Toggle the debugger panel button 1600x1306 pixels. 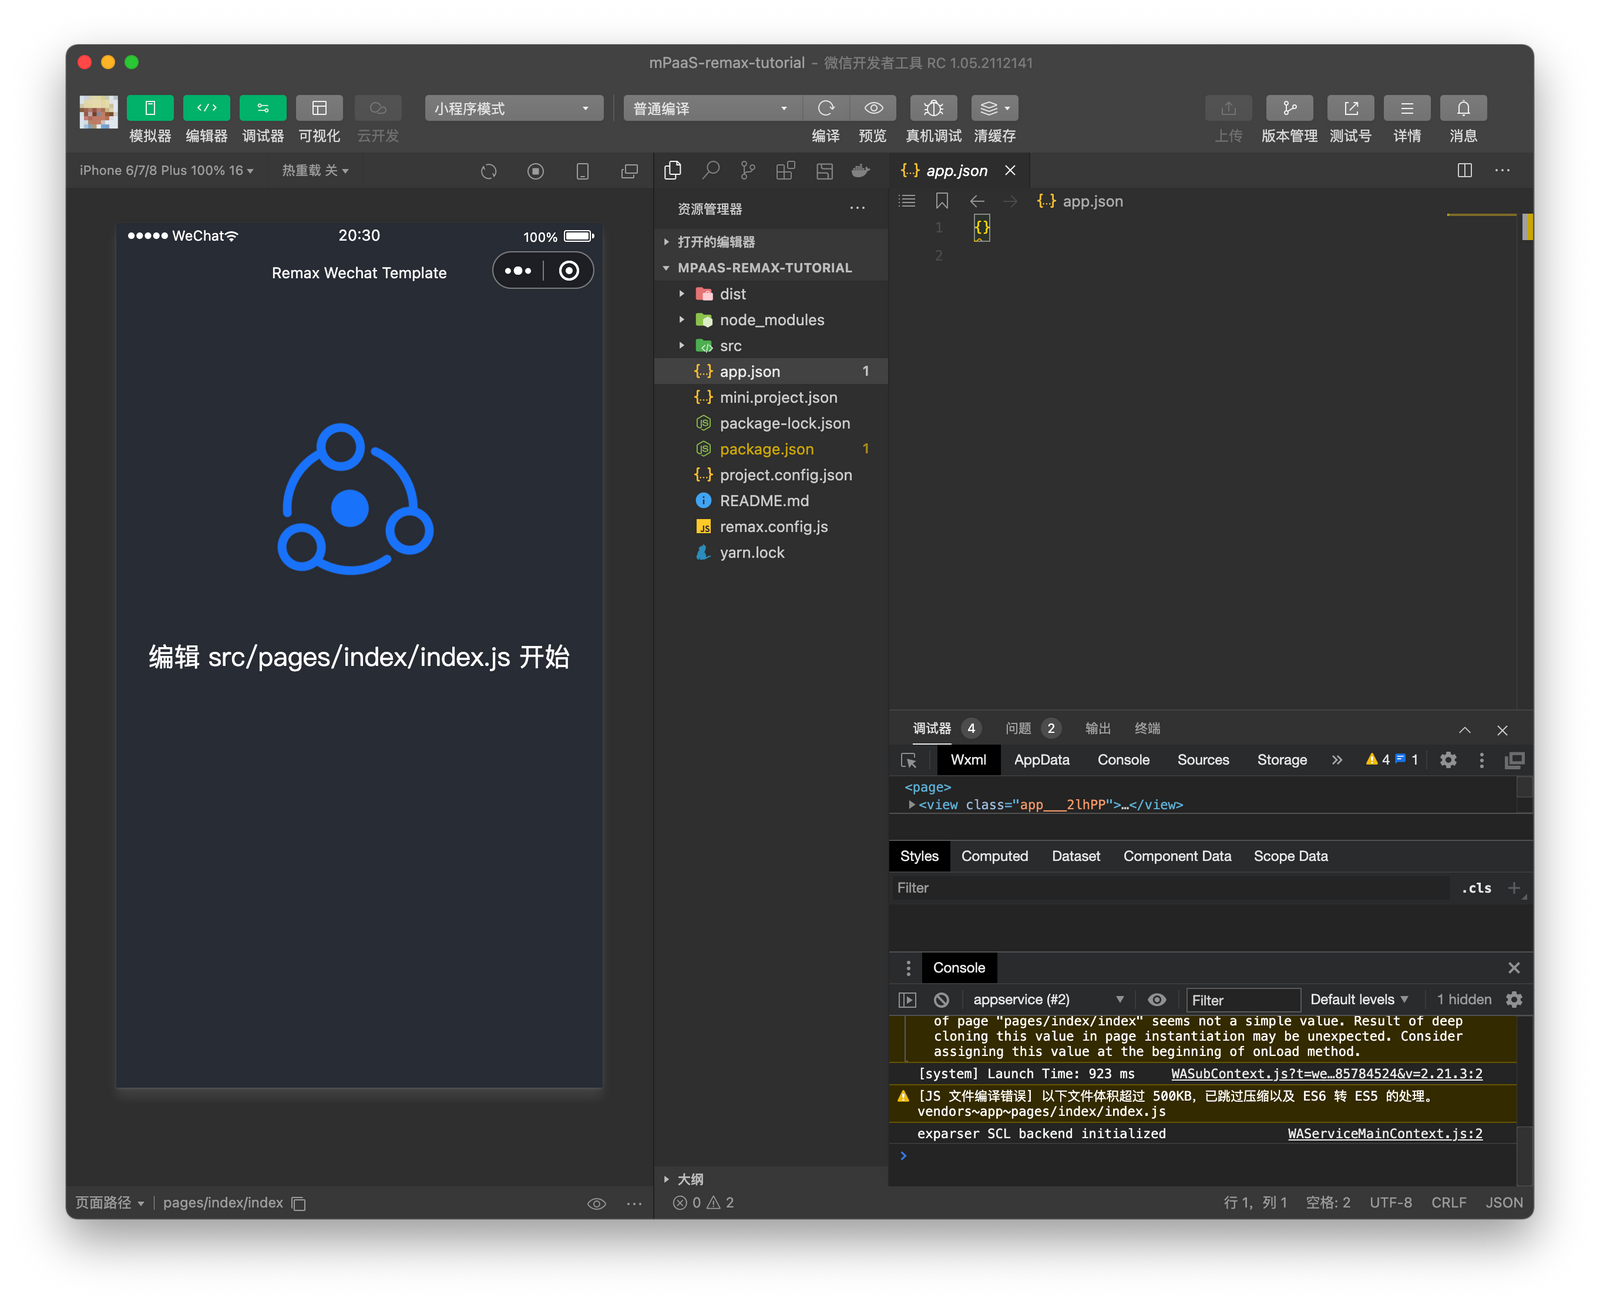[263, 108]
